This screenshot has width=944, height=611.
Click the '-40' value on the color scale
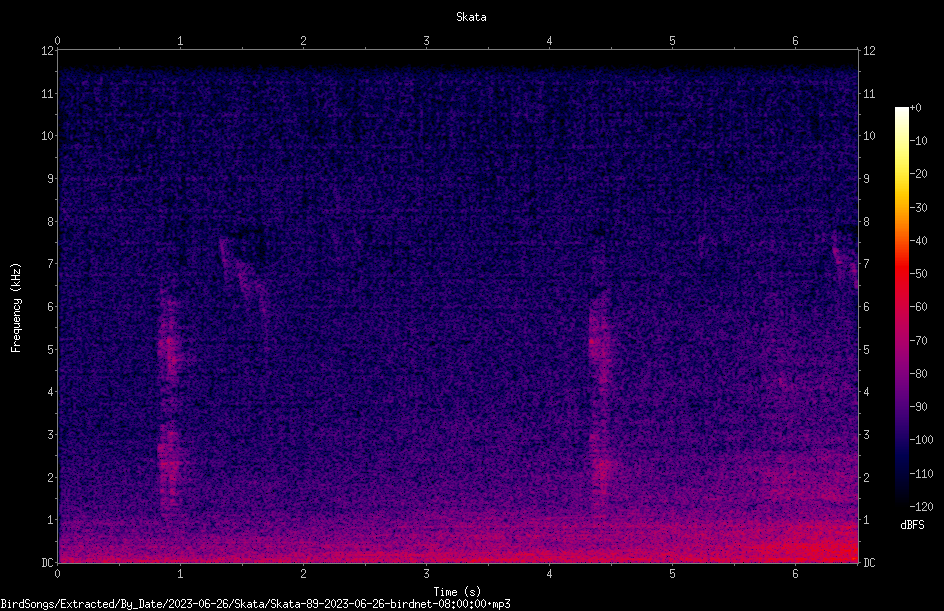919,241
